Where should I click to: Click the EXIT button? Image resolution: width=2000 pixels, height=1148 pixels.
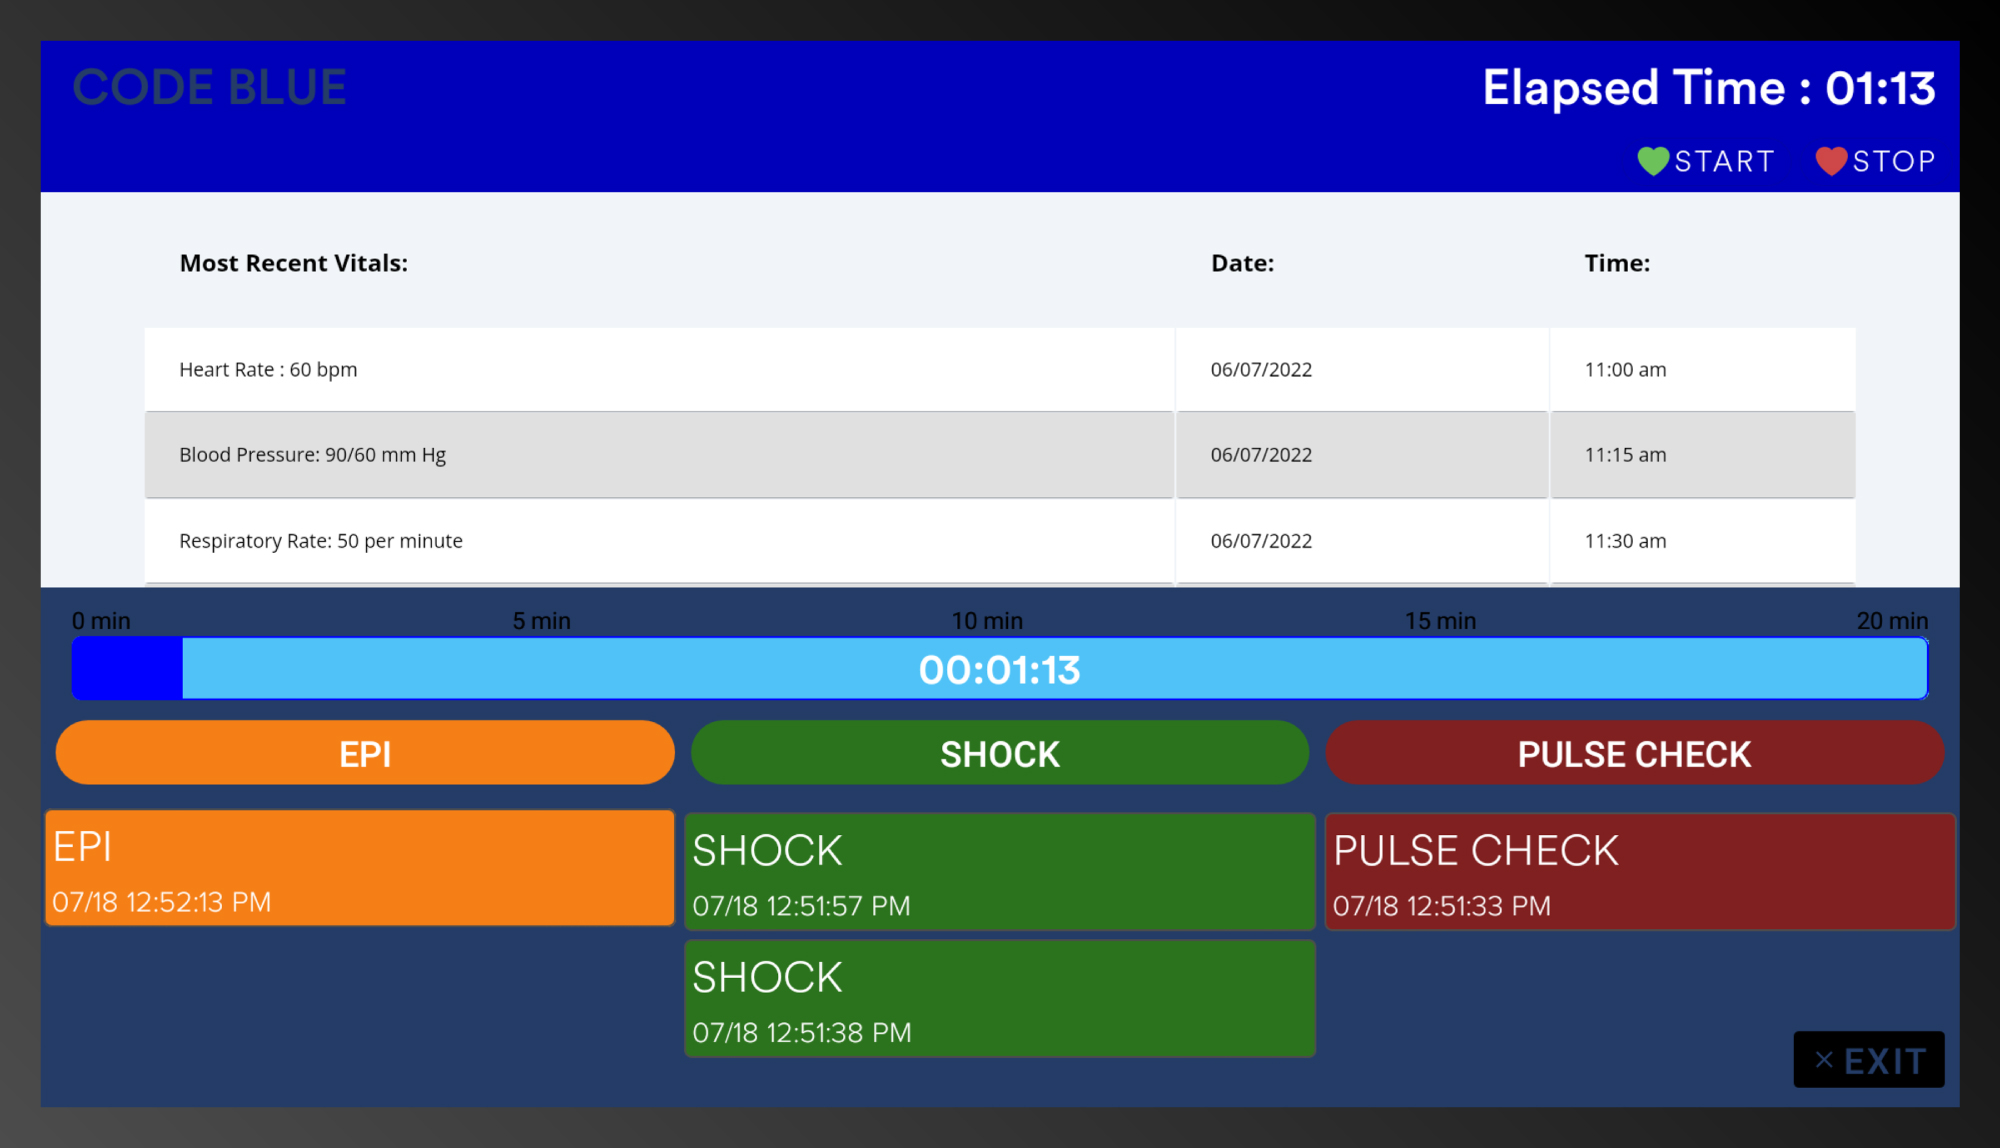pyautogui.click(x=1868, y=1059)
